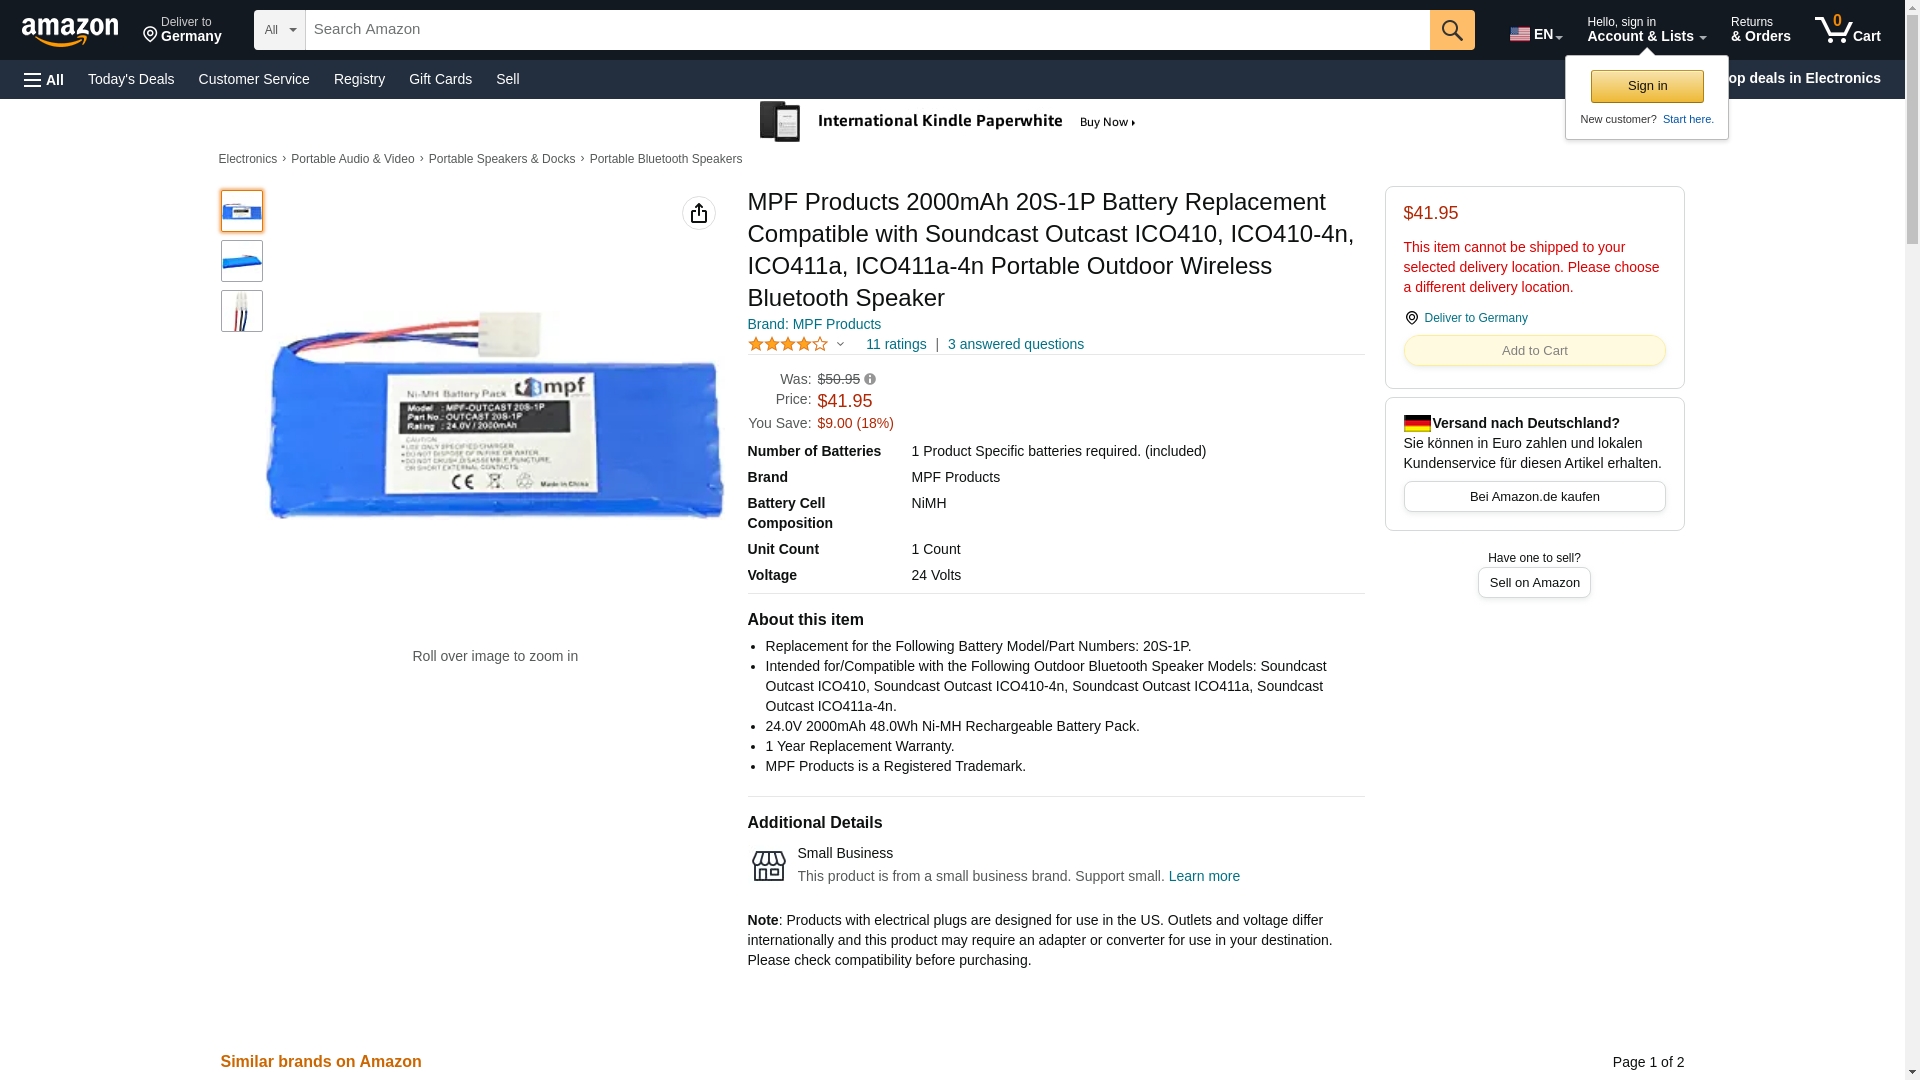Screen dimensions: 1920x1080
Task: Change Deliver to Germany location
Action: [x=182, y=29]
